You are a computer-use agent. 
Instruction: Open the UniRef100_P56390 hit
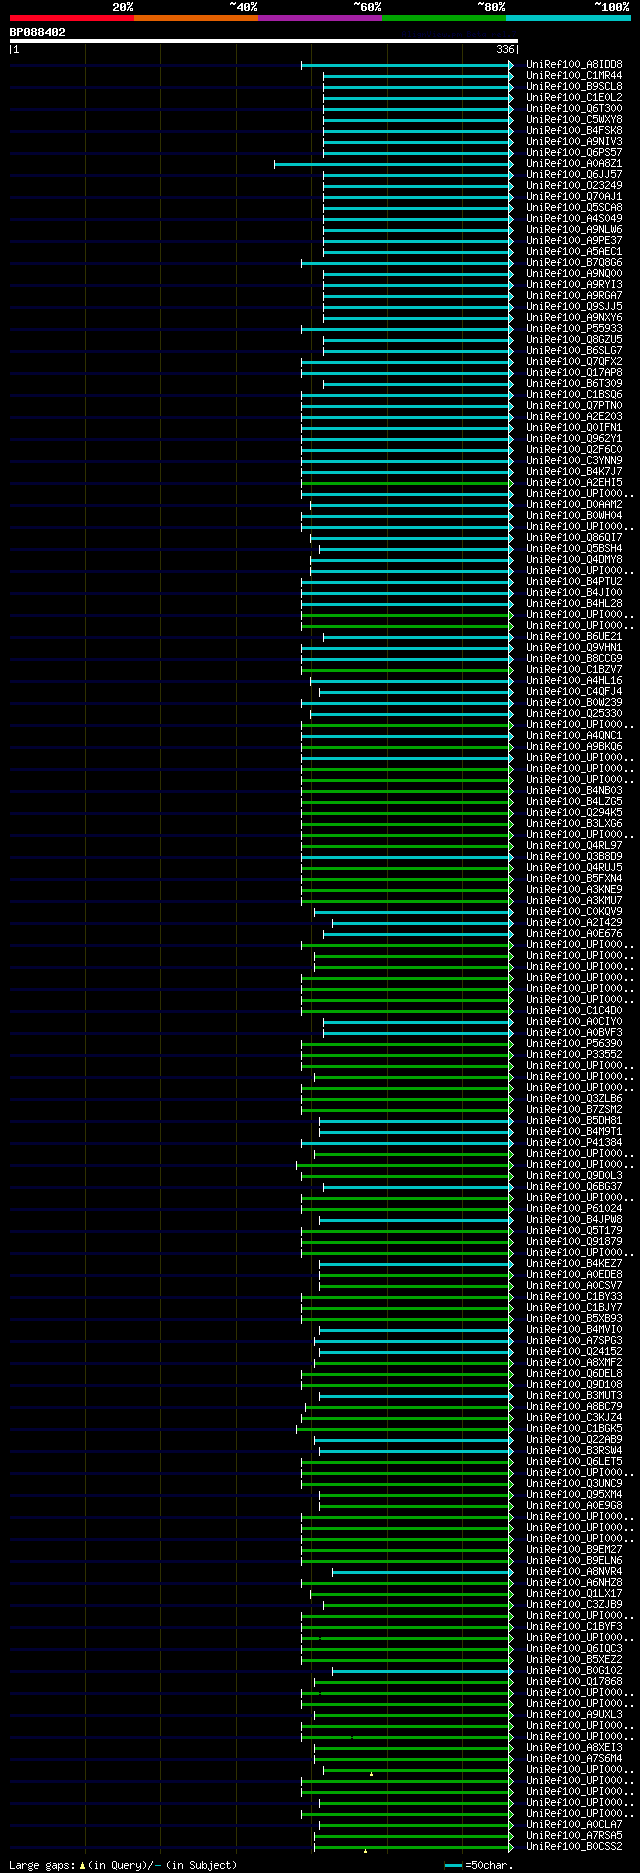point(574,1044)
